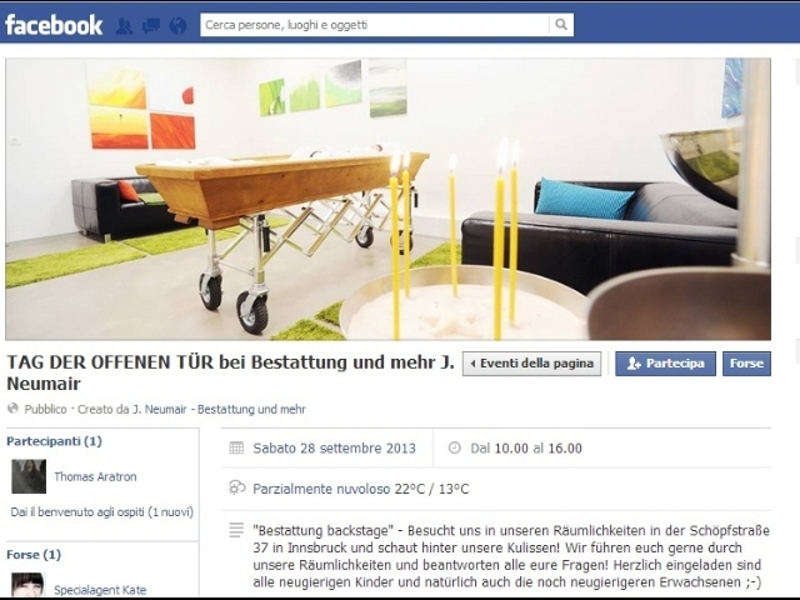Viewport: 800px width, 600px height.
Task: Join event with Partecipa button
Action: tap(665, 364)
